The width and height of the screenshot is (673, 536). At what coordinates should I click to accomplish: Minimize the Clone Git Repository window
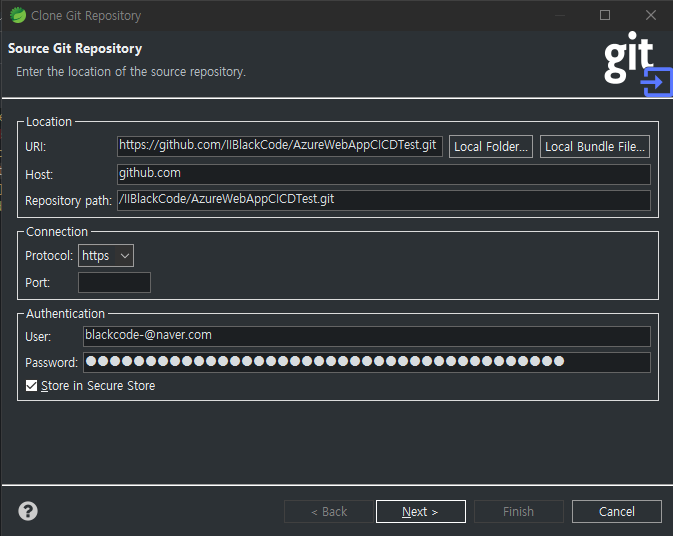coord(559,15)
